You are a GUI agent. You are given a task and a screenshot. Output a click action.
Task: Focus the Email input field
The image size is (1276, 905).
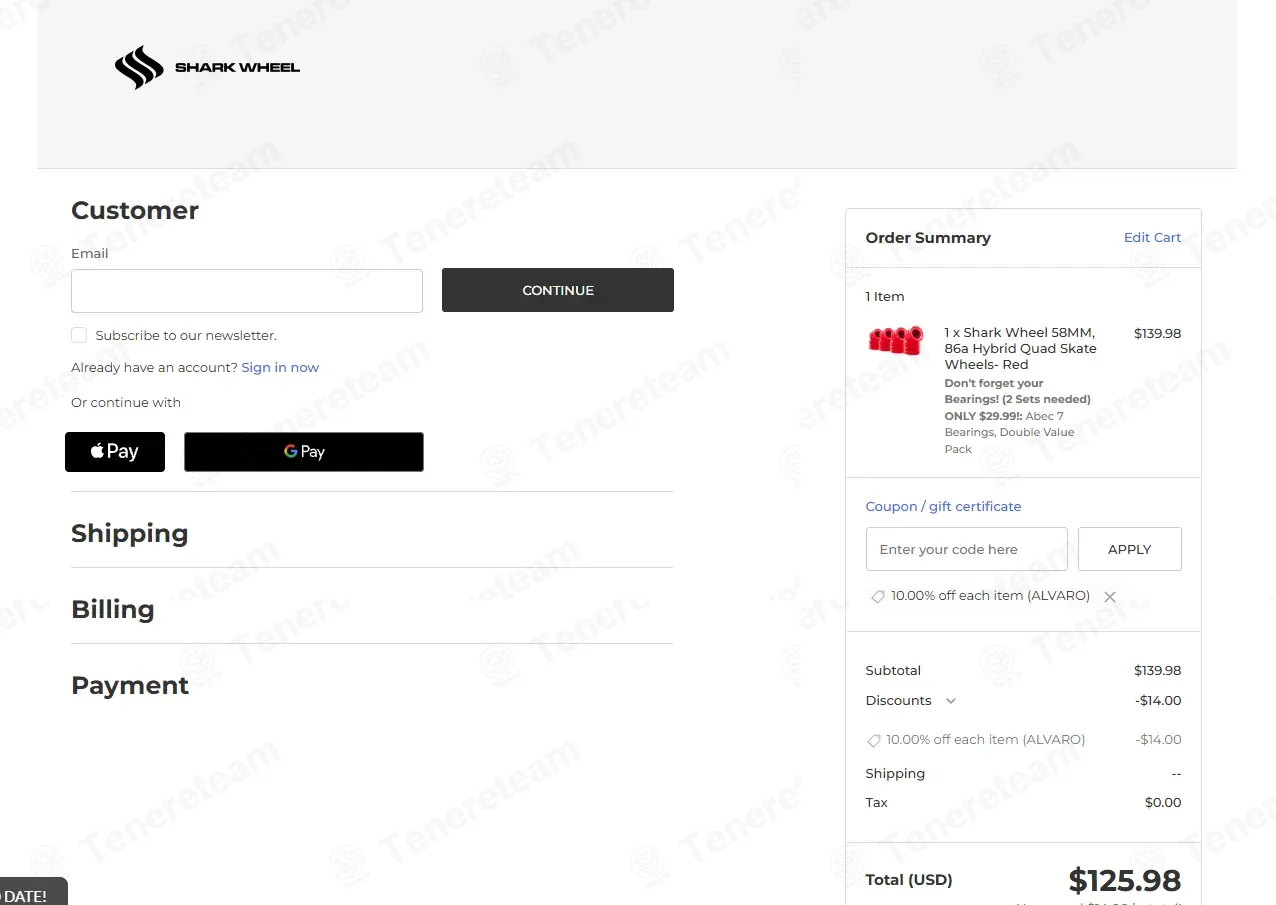point(247,291)
